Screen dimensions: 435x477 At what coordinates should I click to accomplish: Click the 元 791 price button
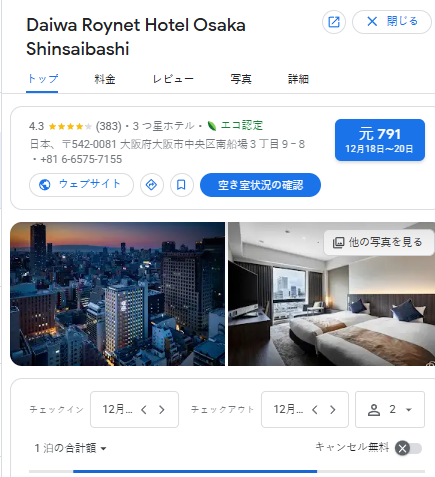[380, 140]
